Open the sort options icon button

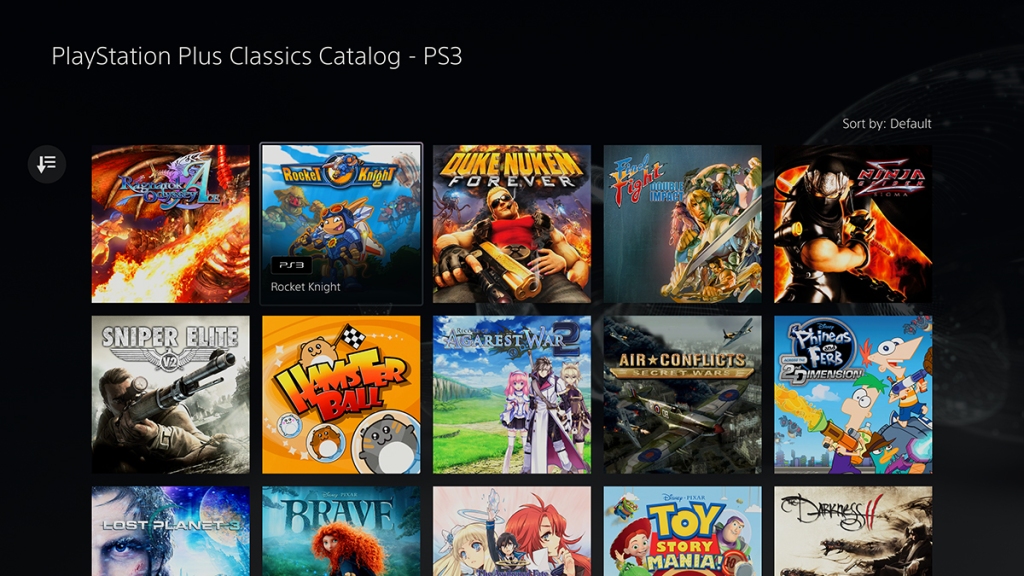tap(46, 163)
